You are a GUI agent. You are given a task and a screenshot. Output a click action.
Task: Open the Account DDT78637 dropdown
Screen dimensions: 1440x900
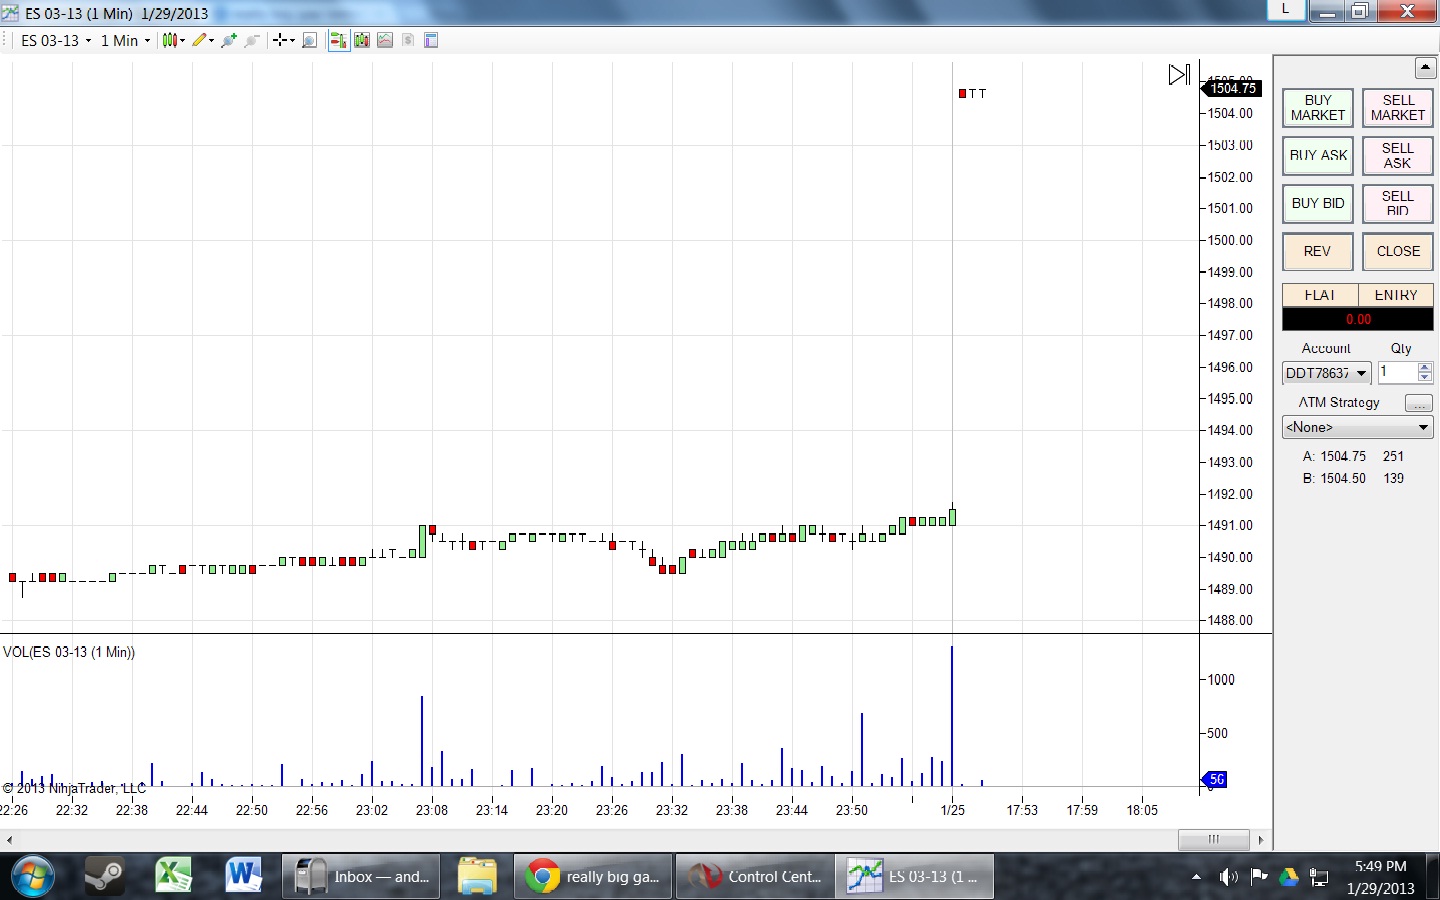click(1326, 373)
